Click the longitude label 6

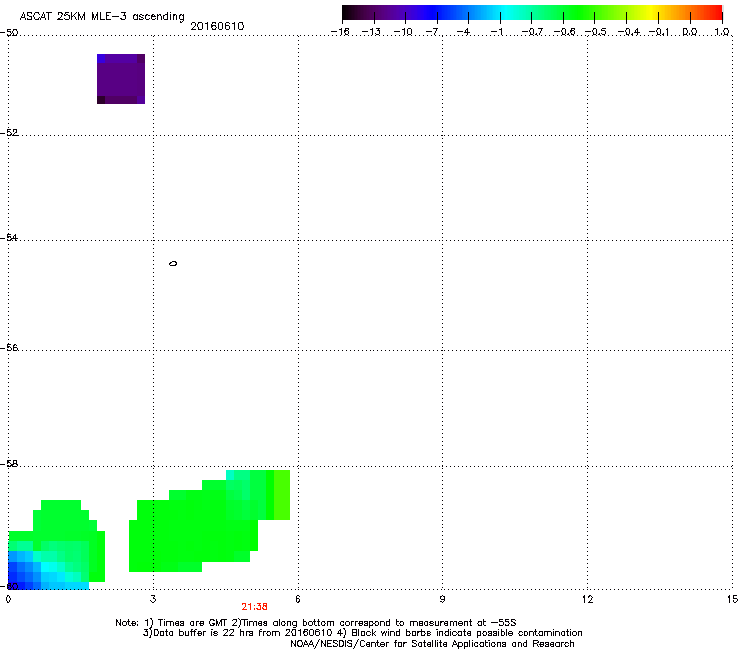pos(297,599)
